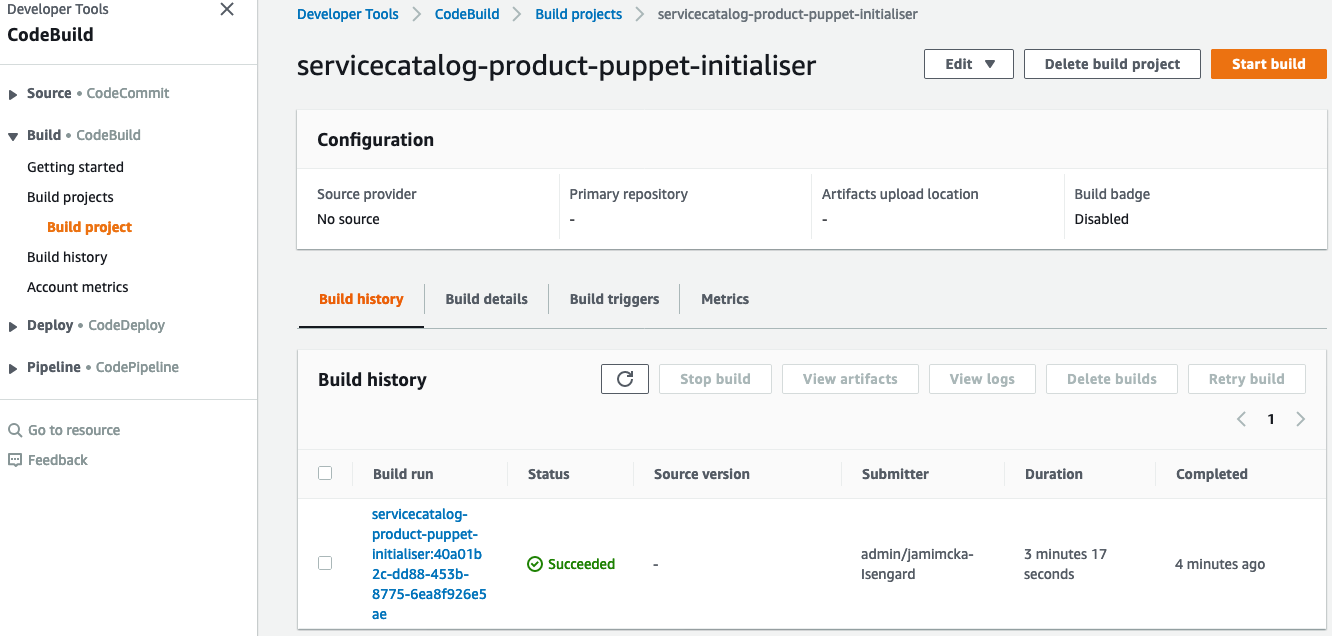This screenshot has height=636, width=1332.
Task: Collapse the Build CodeBuild section
Action: click(13, 136)
